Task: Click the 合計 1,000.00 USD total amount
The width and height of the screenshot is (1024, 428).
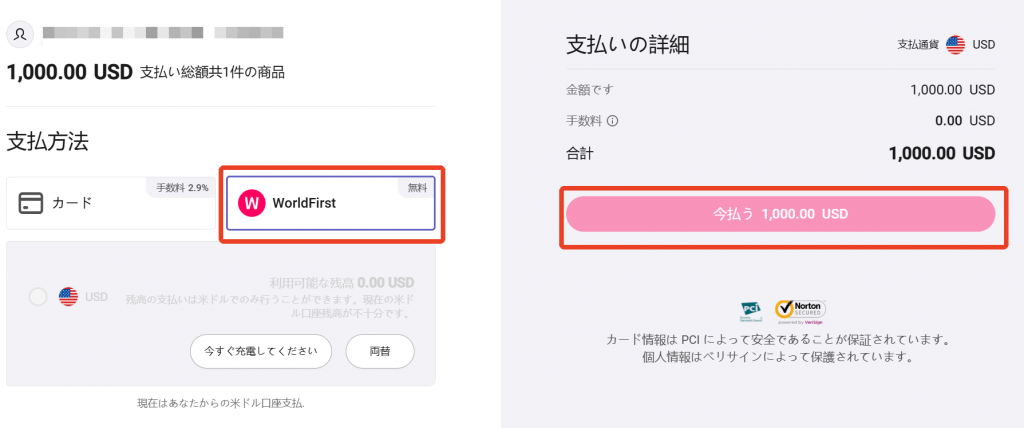Action: point(942,154)
